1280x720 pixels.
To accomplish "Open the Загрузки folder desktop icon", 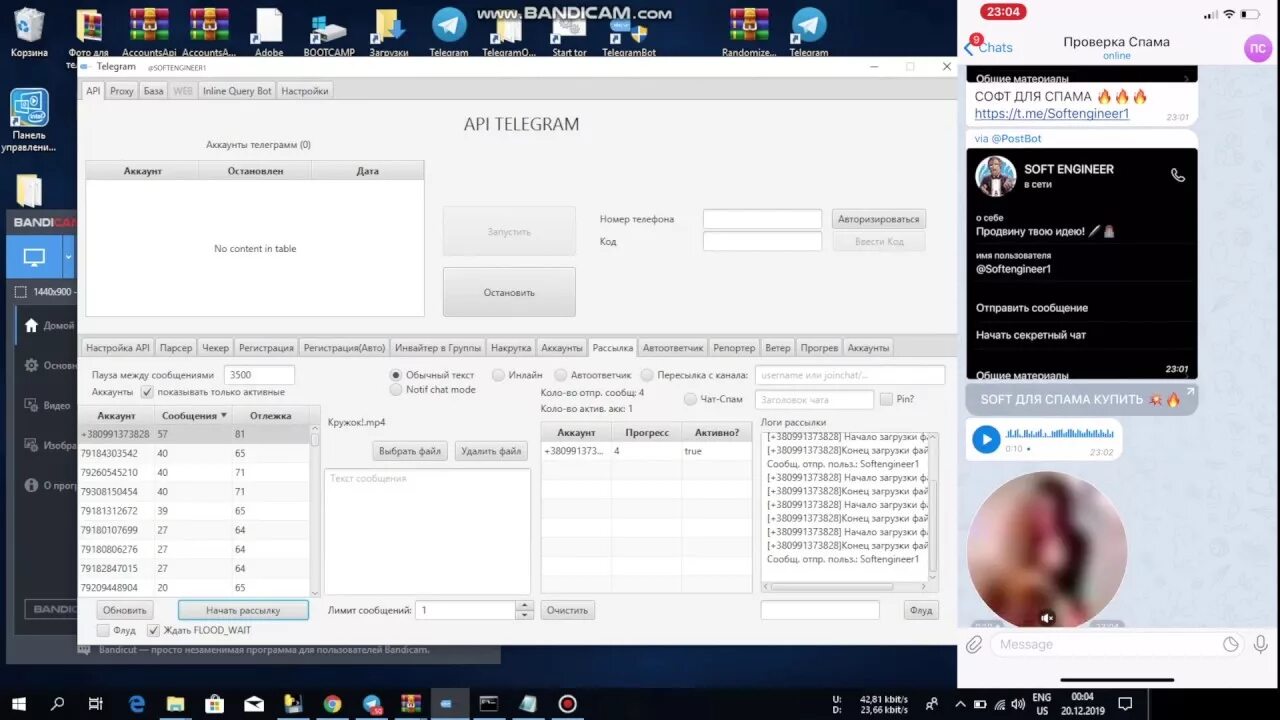I will (389, 30).
